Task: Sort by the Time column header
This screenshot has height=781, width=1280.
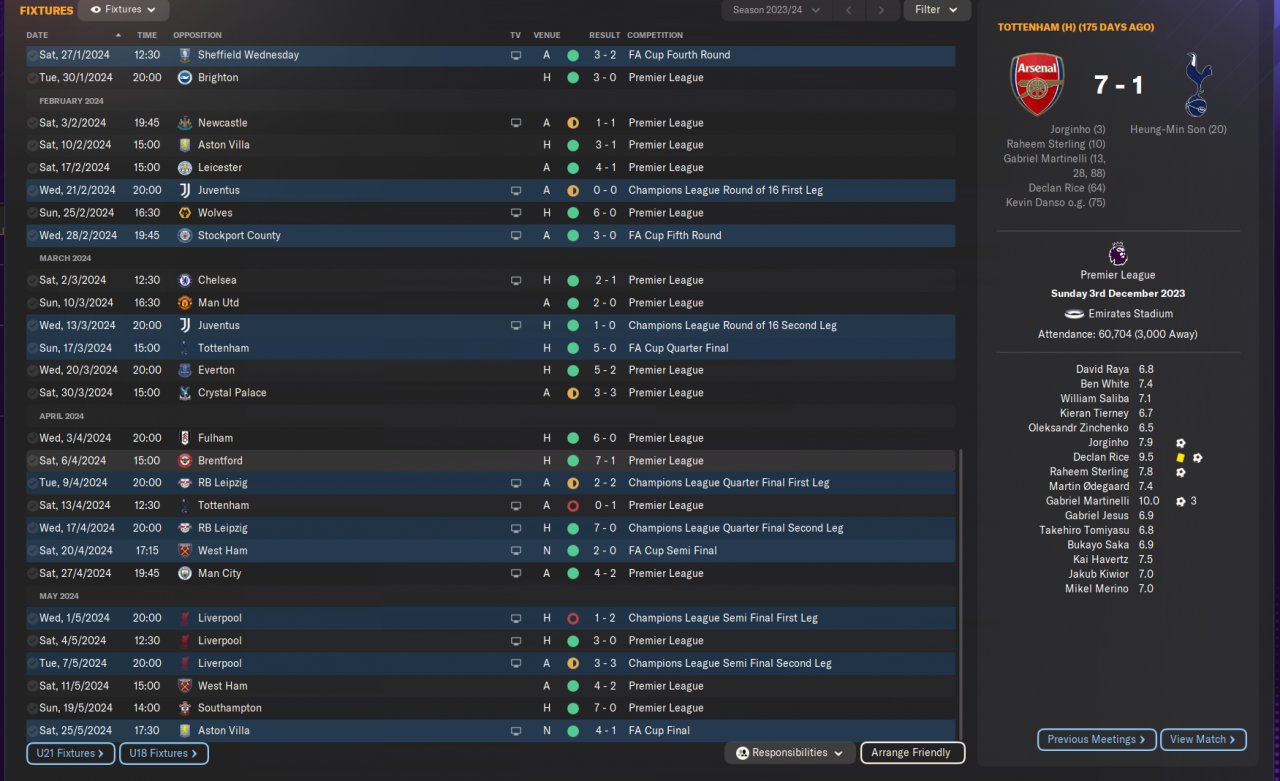Action: pyautogui.click(x=147, y=35)
